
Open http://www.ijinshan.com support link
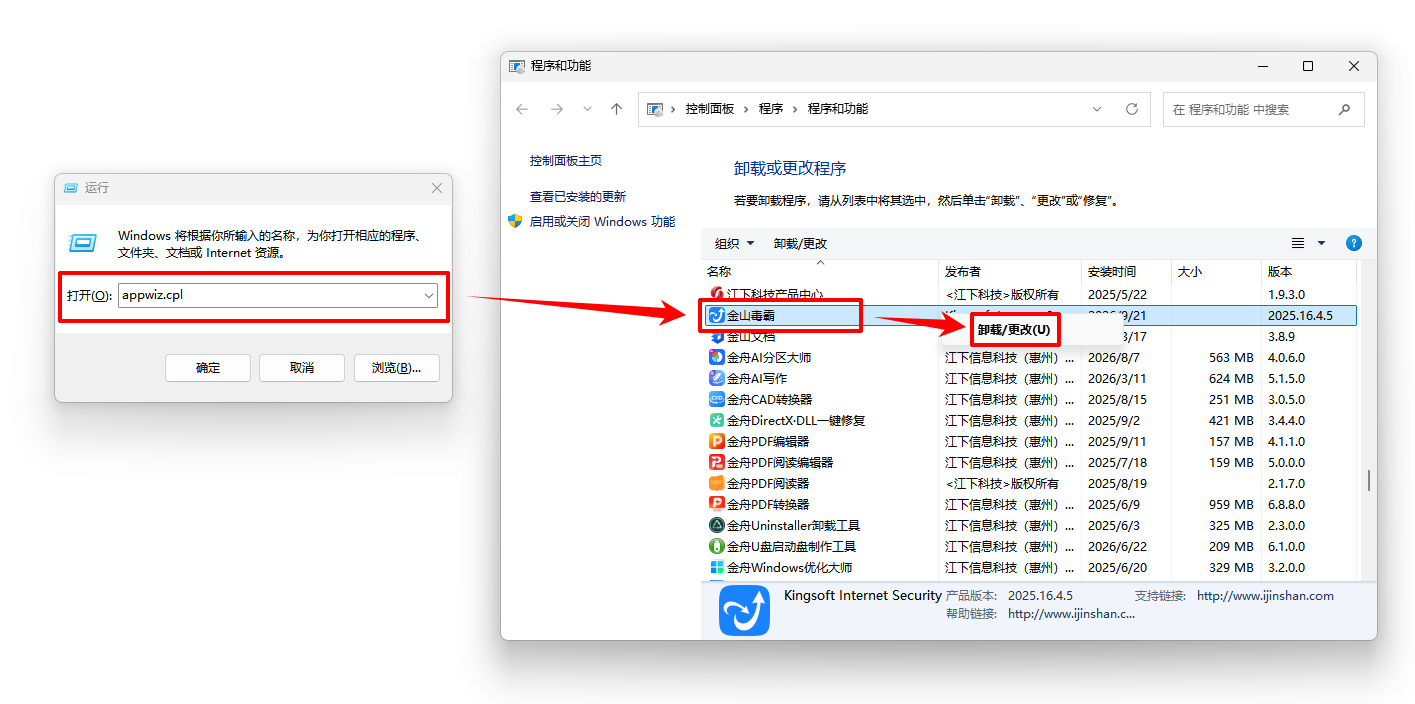(x=1265, y=595)
